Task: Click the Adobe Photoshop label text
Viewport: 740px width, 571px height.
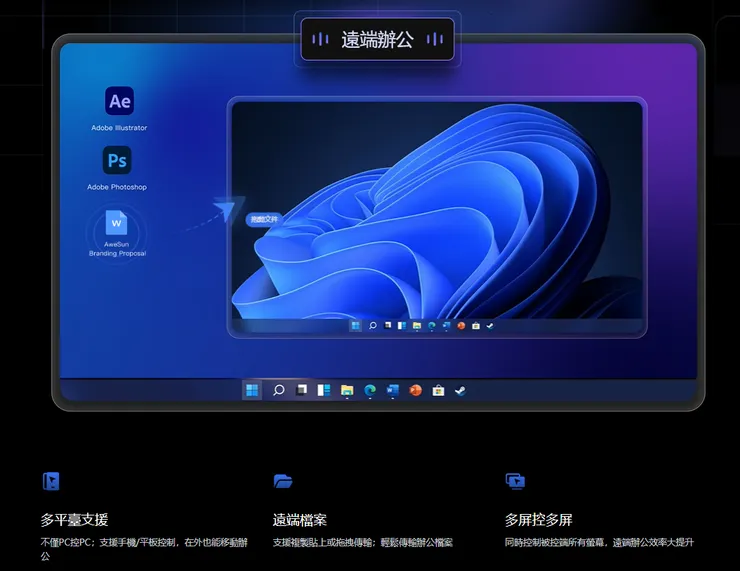Action: click(117, 187)
